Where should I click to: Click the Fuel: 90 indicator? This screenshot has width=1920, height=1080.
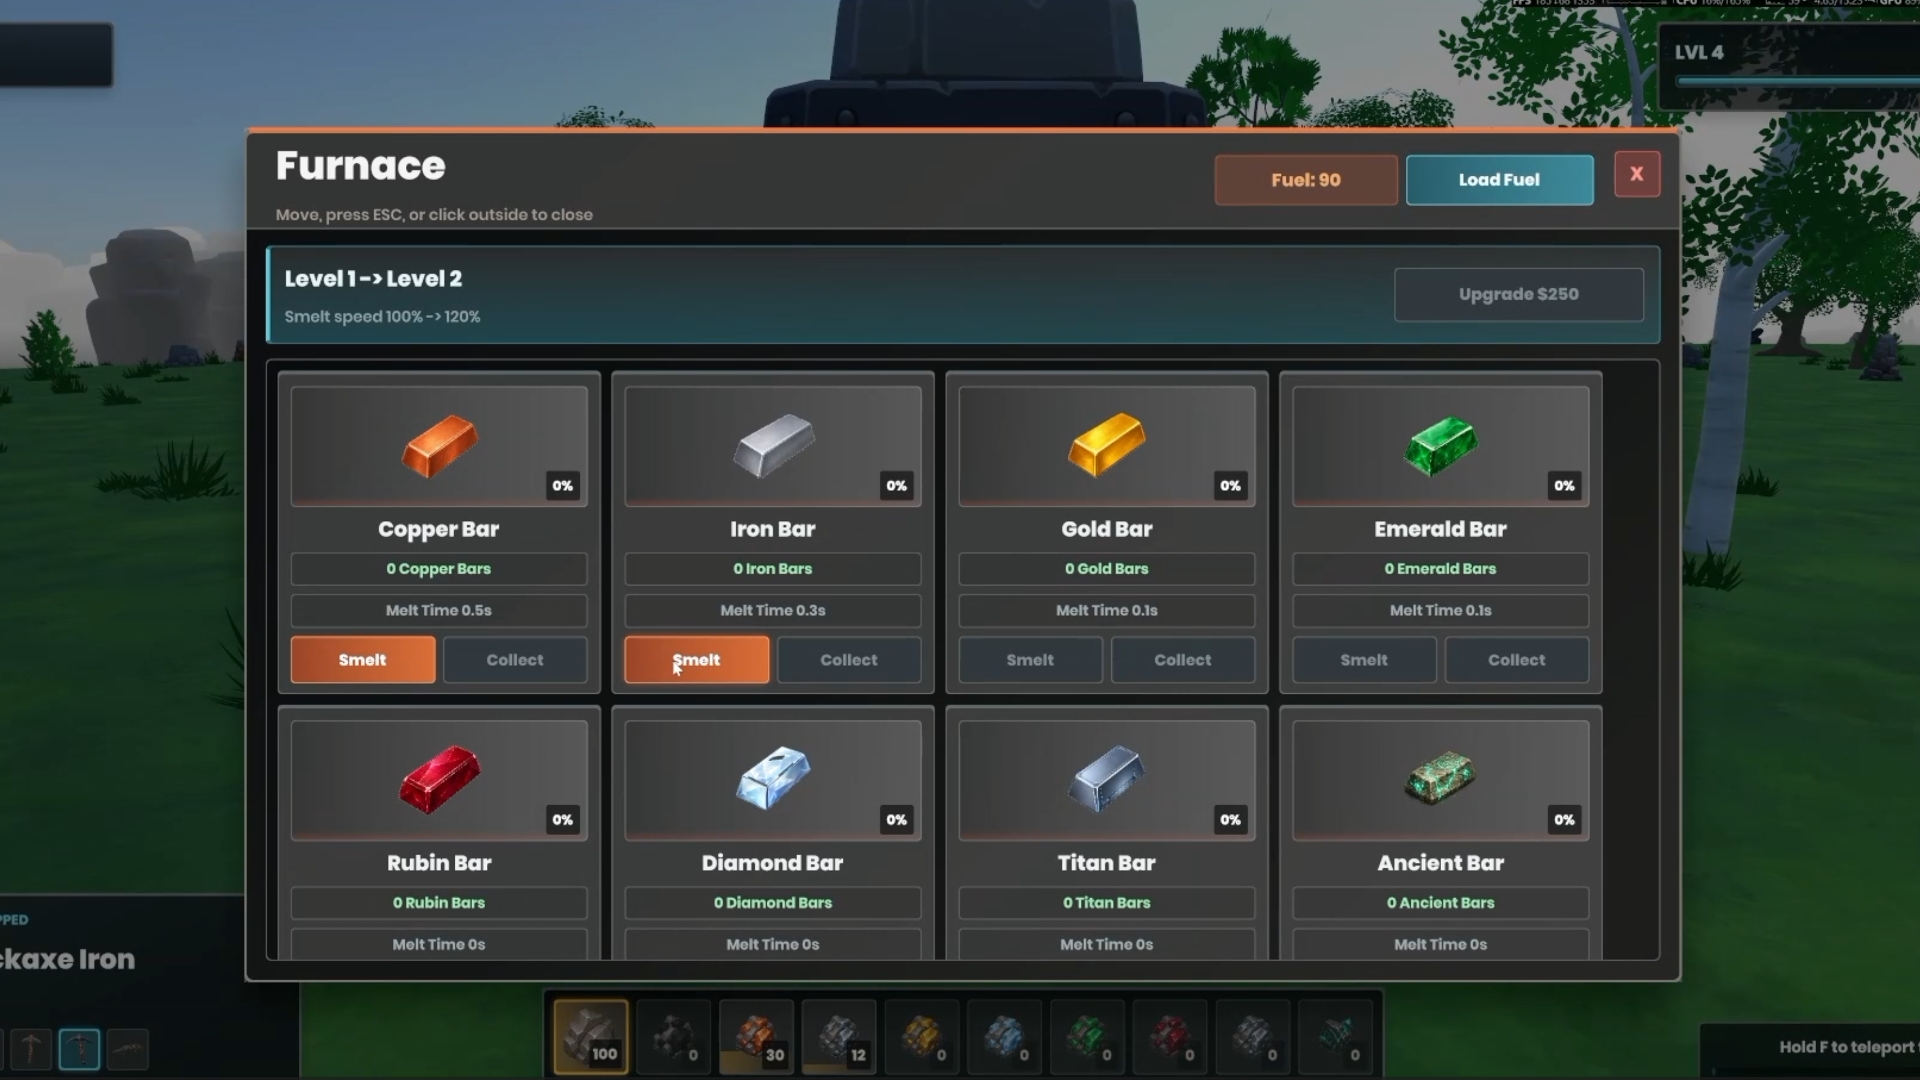(x=1306, y=180)
